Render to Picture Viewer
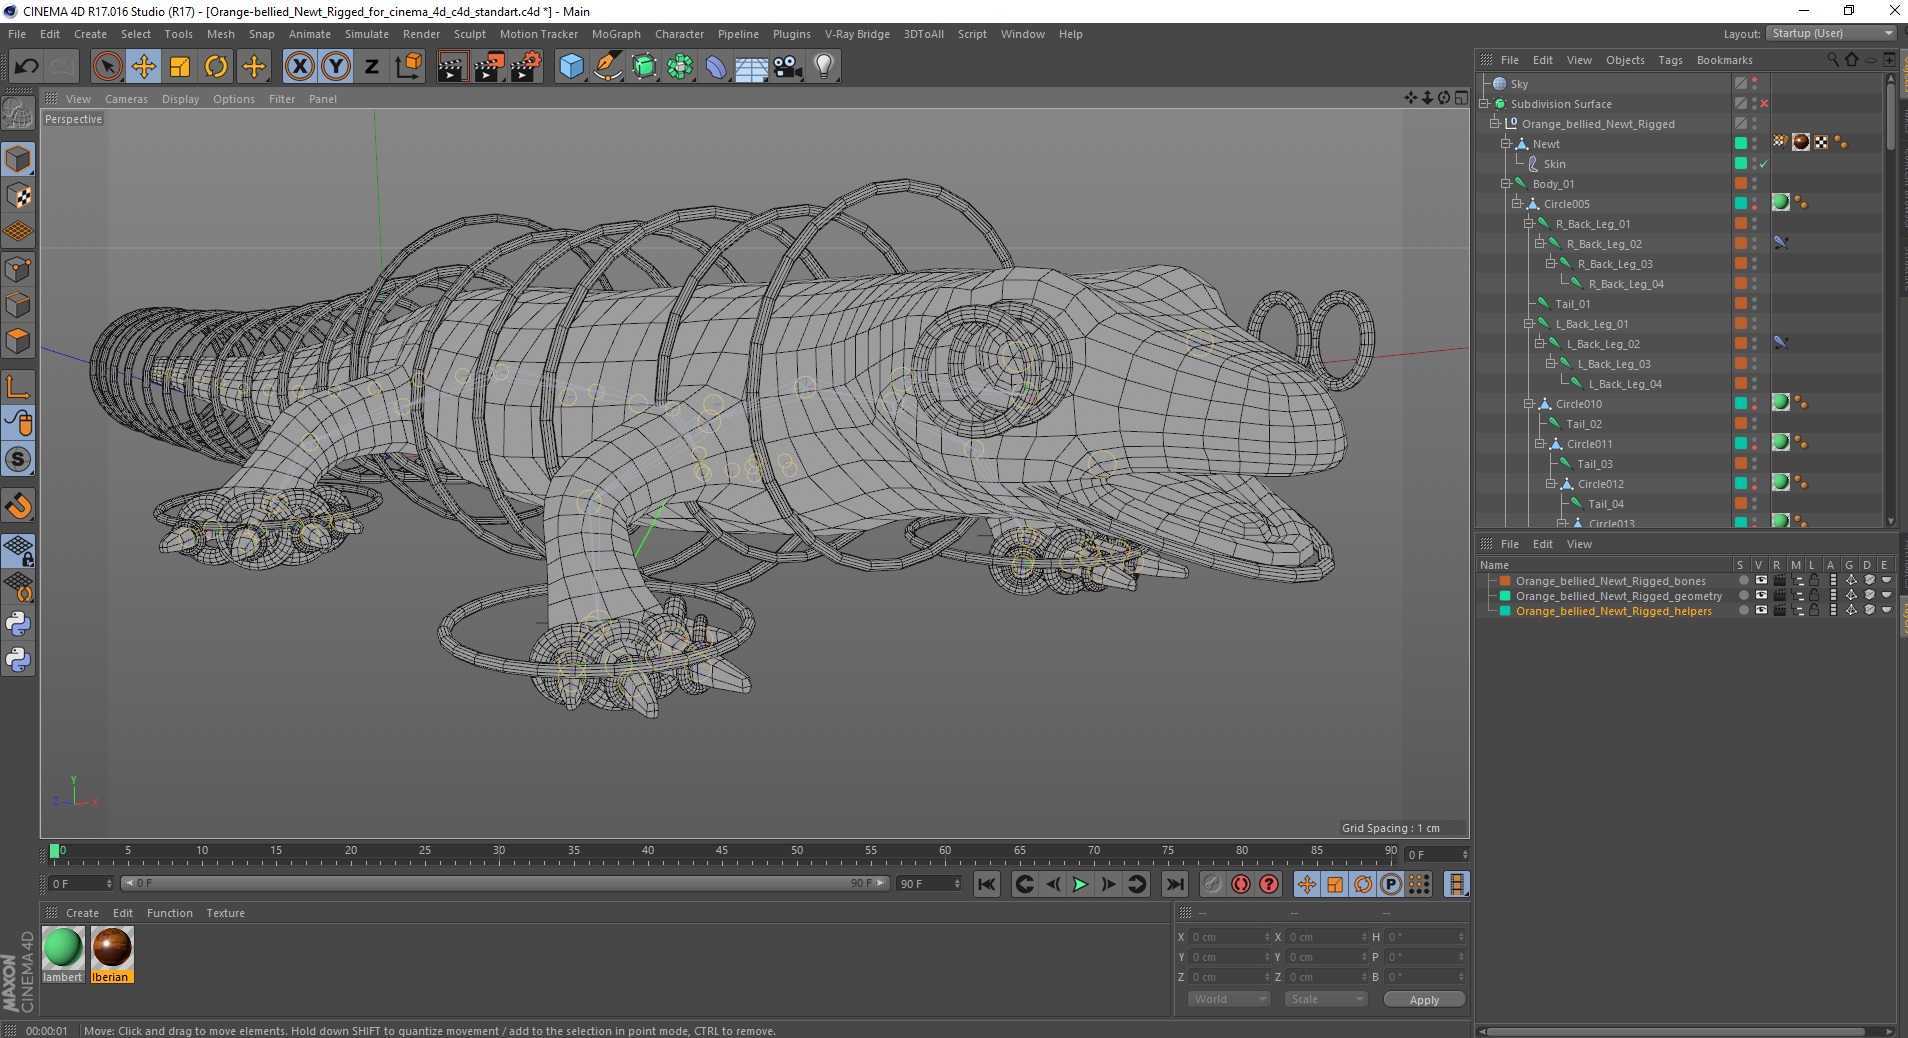Image resolution: width=1908 pixels, height=1038 pixels. tap(489, 67)
